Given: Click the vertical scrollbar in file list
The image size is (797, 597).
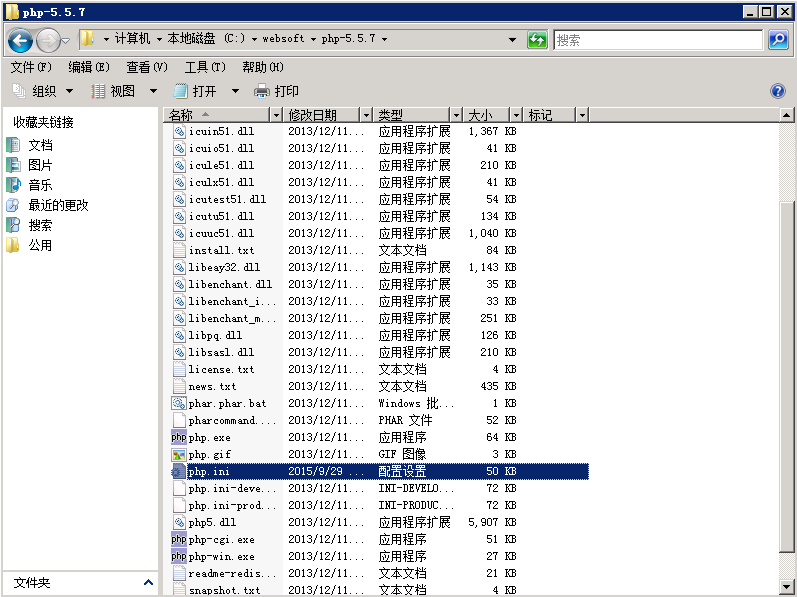Looking at the screenshot, I should [x=787, y=350].
